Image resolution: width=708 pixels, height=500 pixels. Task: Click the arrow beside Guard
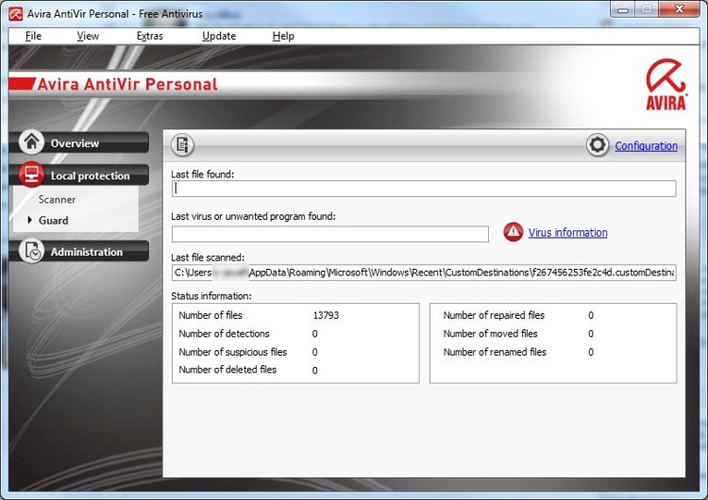pos(30,220)
